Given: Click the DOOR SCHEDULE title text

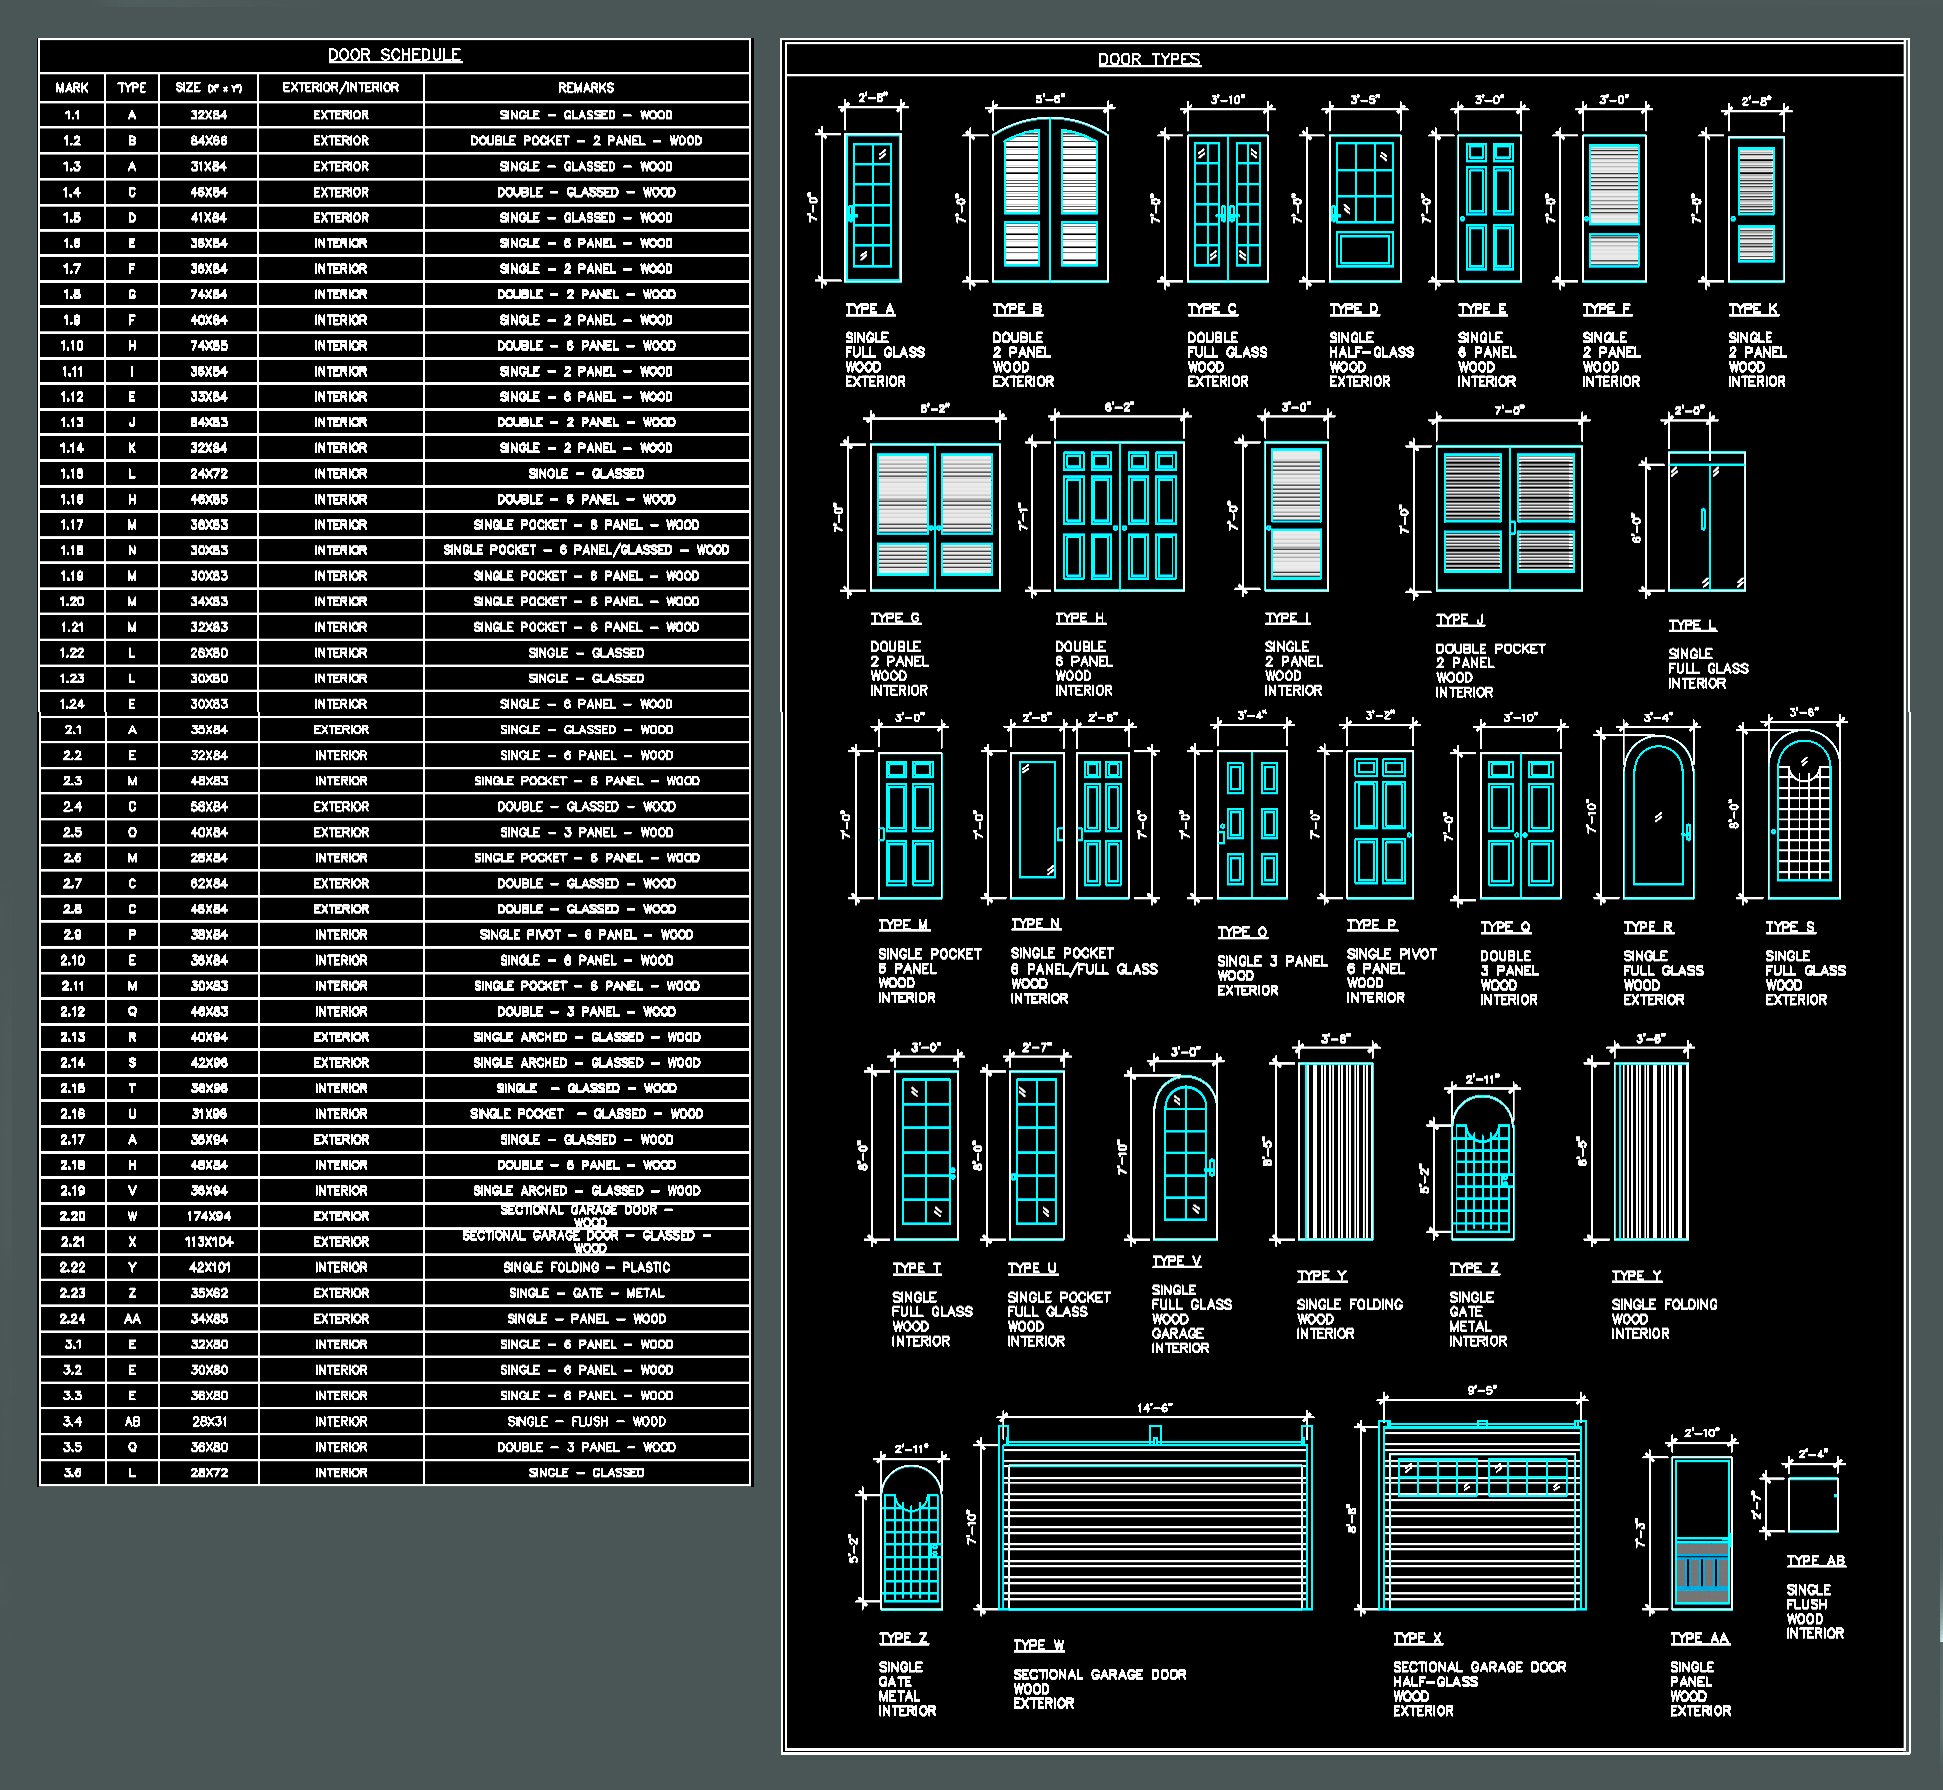Looking at the screenshot, I should (x=395, y=55).
